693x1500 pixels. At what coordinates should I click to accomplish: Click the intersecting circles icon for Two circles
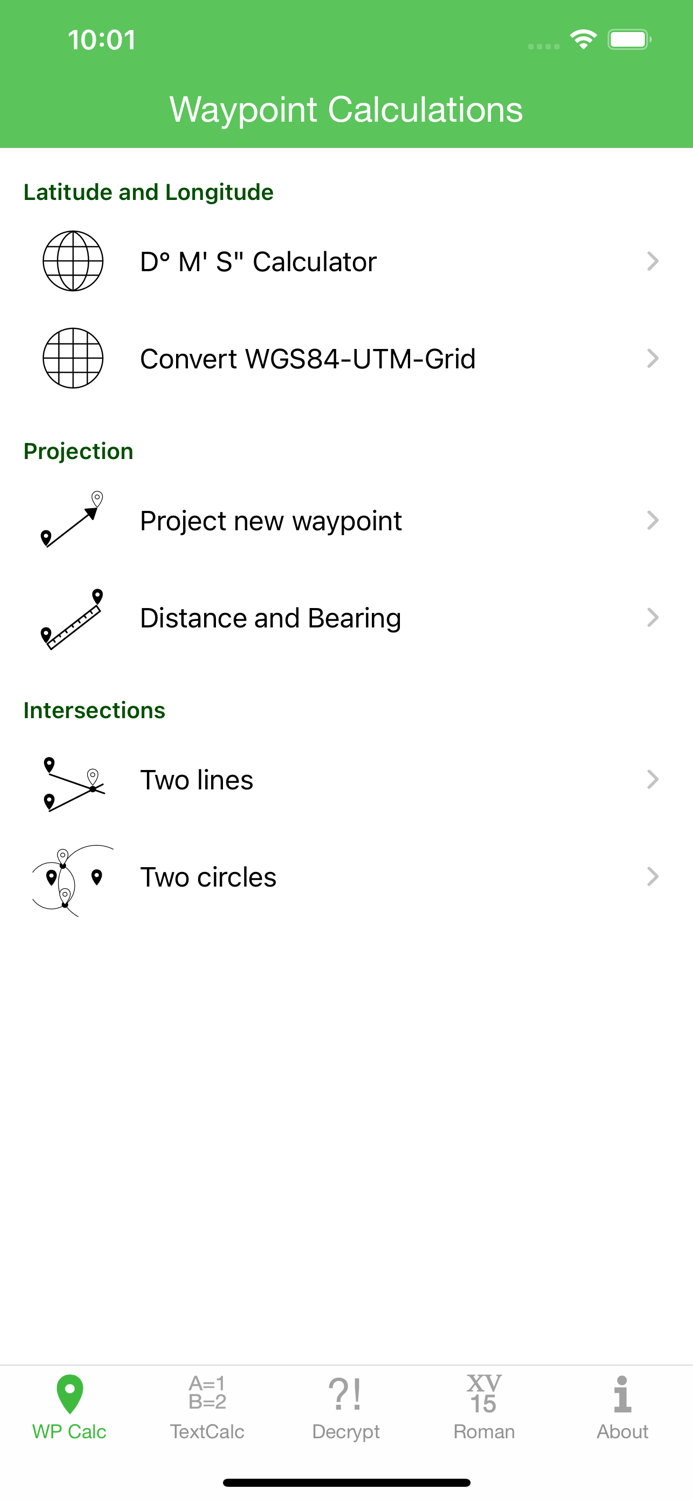point(72,877)
